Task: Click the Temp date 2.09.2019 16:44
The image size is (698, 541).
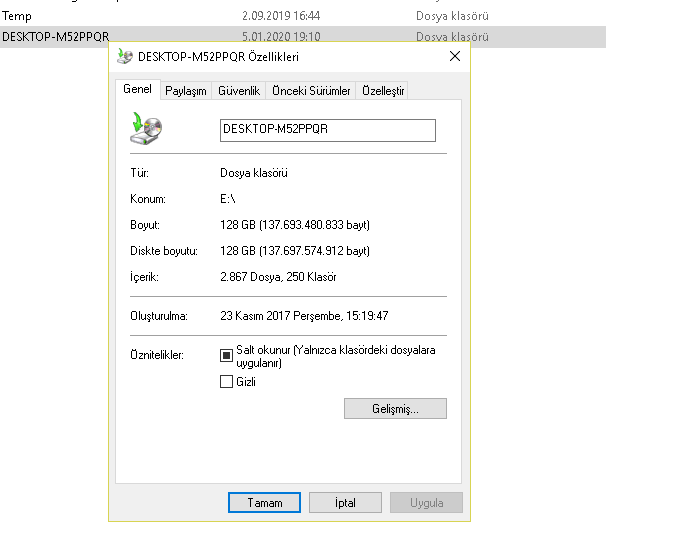Action: [281, 16]
